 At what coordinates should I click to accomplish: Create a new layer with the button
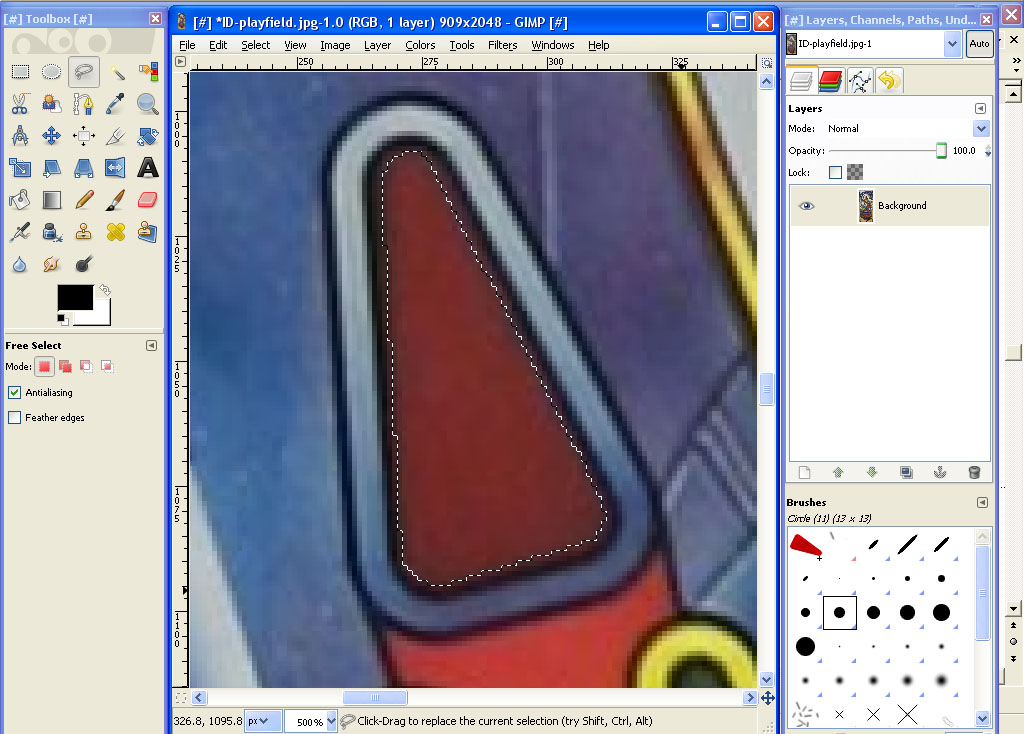click(804, 472)
